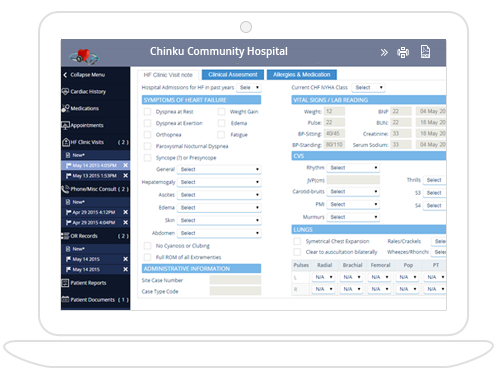Click the PDF document export icon
This screenshot has height=379, width=500.
(425, 52)
